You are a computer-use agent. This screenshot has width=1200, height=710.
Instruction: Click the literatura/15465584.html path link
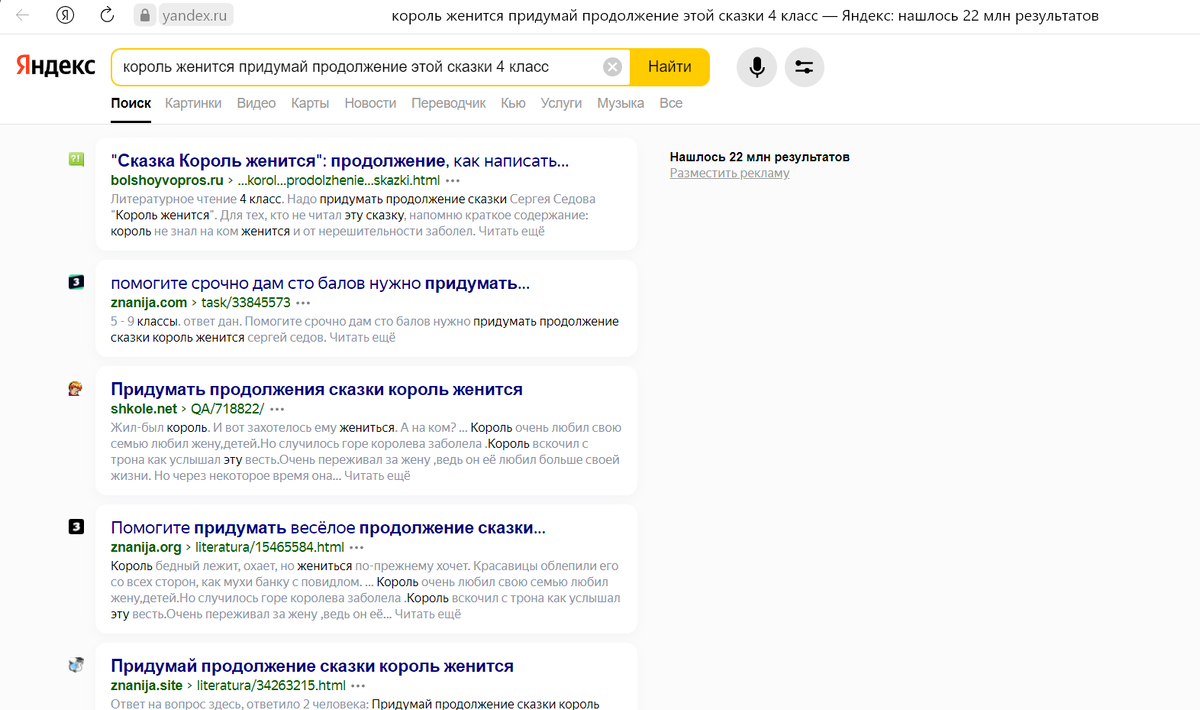click(269, 548)
